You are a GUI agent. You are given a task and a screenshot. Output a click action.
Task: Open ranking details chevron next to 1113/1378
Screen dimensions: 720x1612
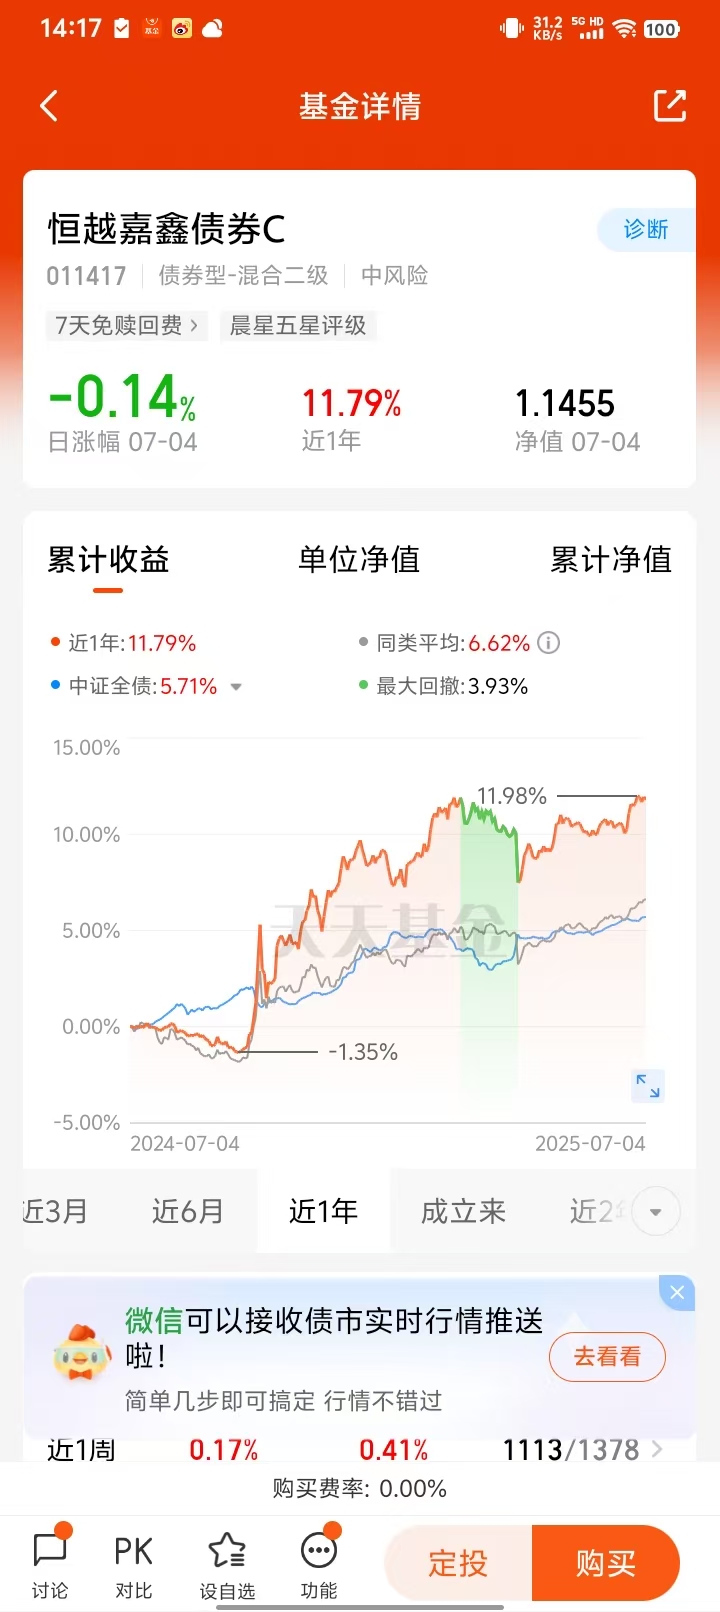657,1449
